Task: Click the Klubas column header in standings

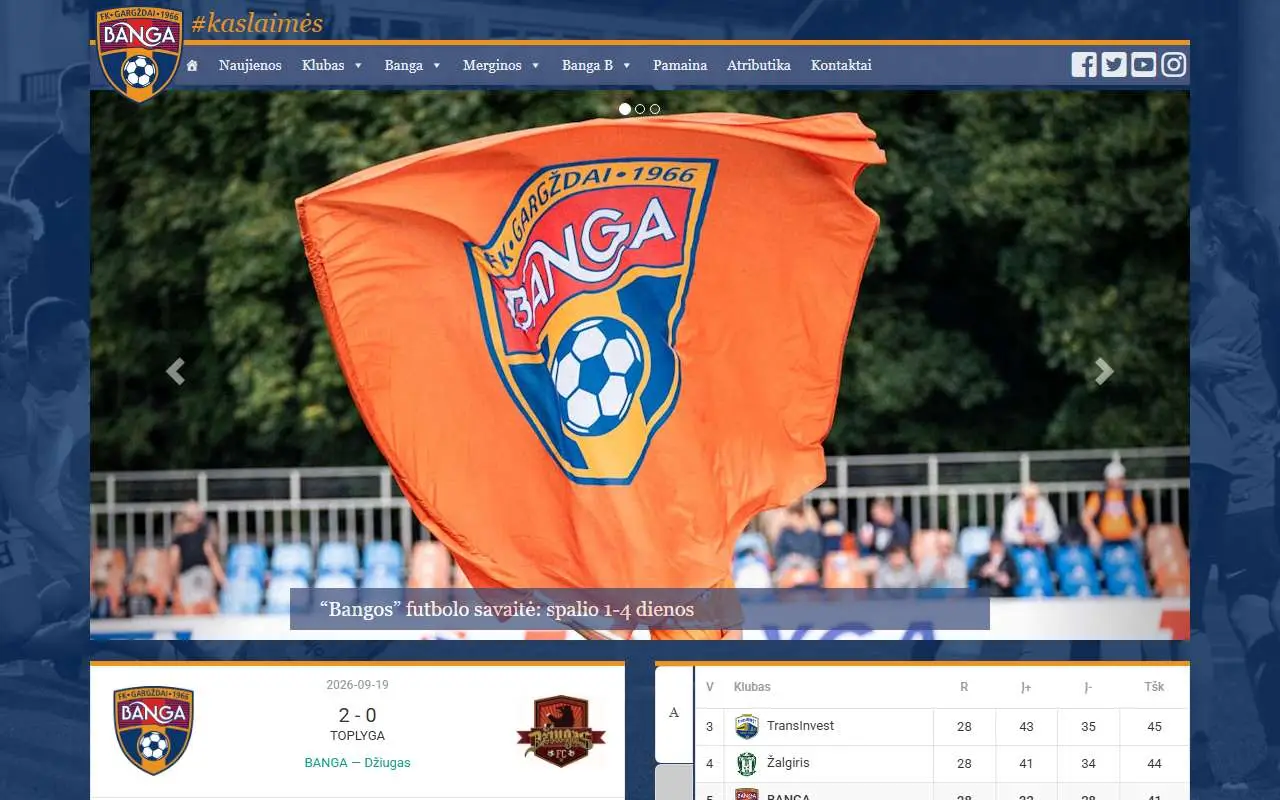Action: pyautogui.click(x=752, y=687)
